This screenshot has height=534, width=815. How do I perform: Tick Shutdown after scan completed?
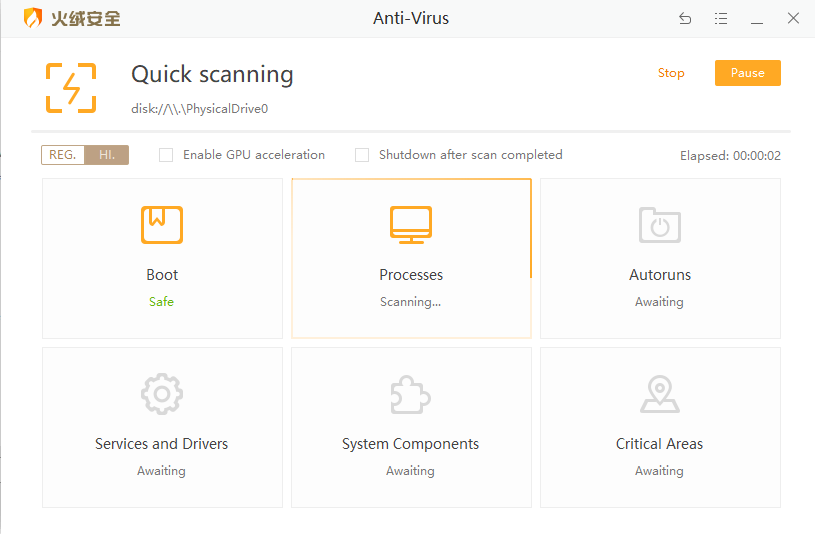363,155
